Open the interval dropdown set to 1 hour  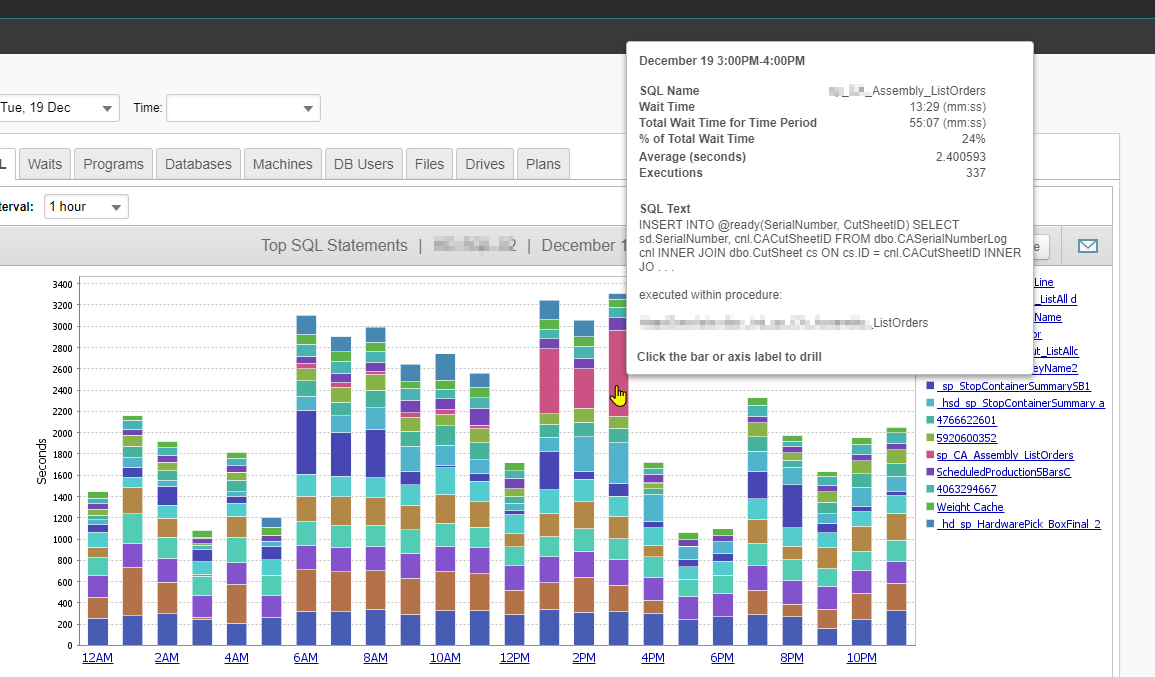point(86,207)
